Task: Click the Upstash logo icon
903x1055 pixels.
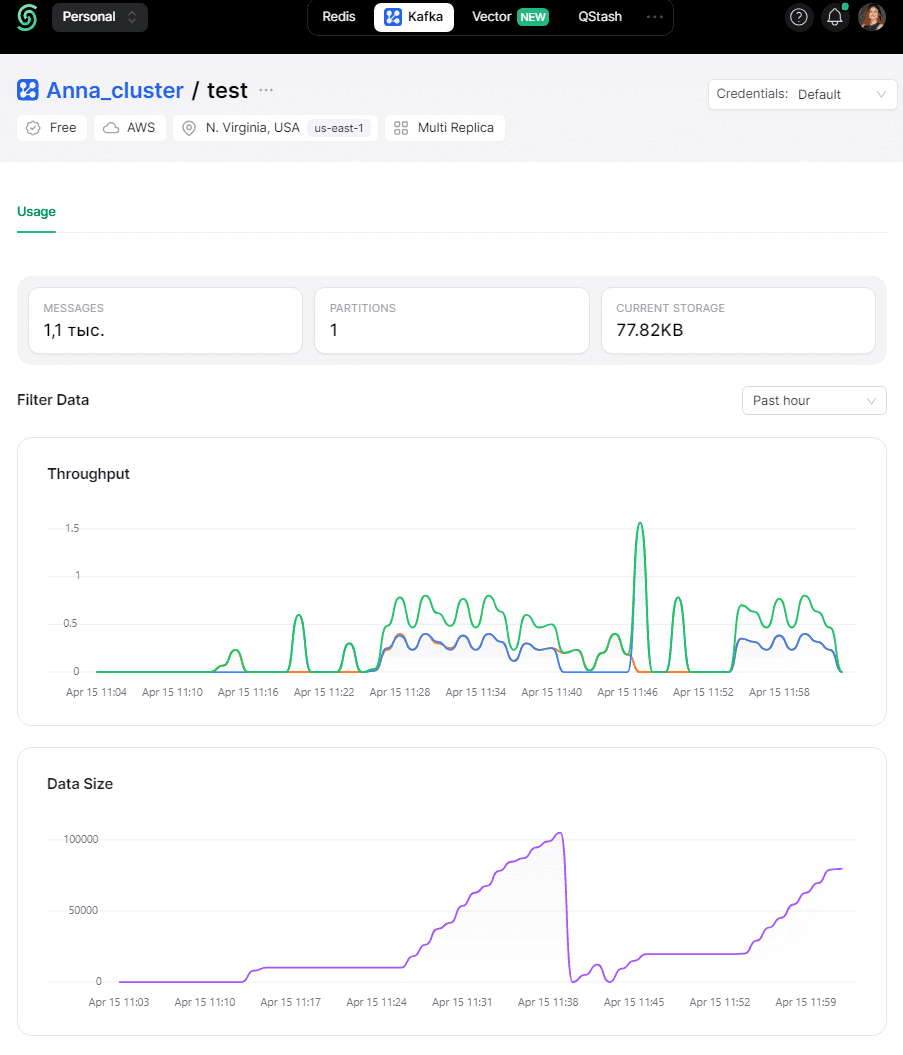Action: click(27, 17)
